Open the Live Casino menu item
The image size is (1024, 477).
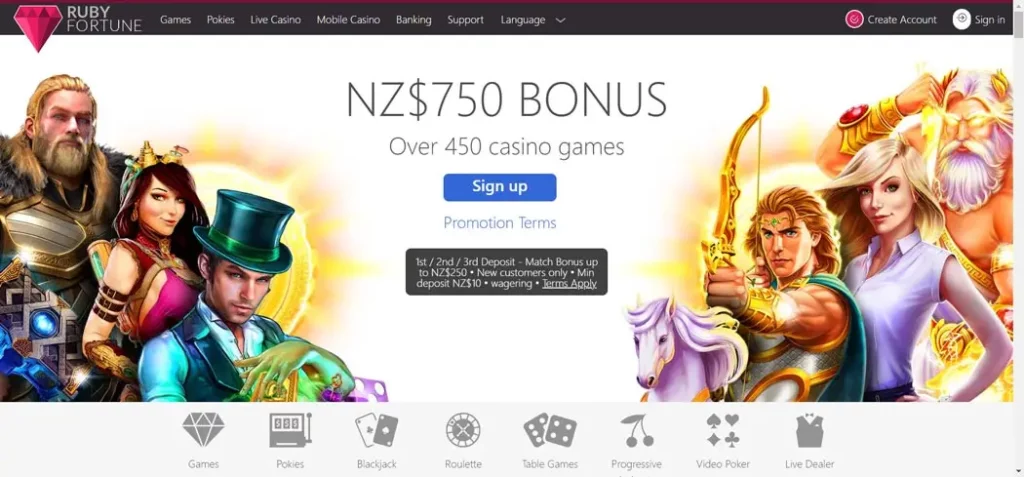click(x=276, y=20)
